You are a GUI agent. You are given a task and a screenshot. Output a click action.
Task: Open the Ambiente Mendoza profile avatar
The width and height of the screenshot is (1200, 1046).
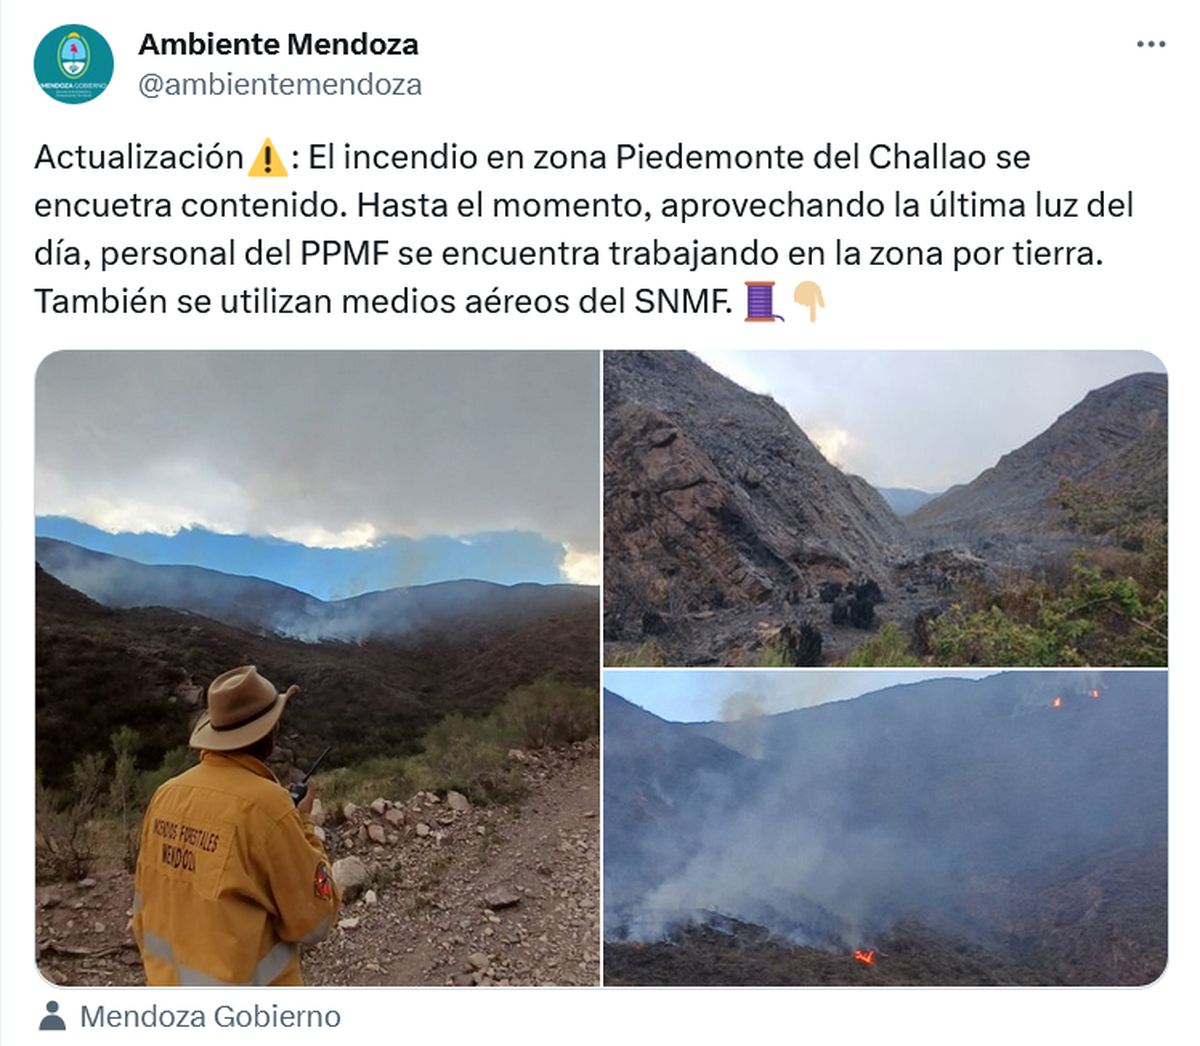pyautogui.click(x=73, y=64)
